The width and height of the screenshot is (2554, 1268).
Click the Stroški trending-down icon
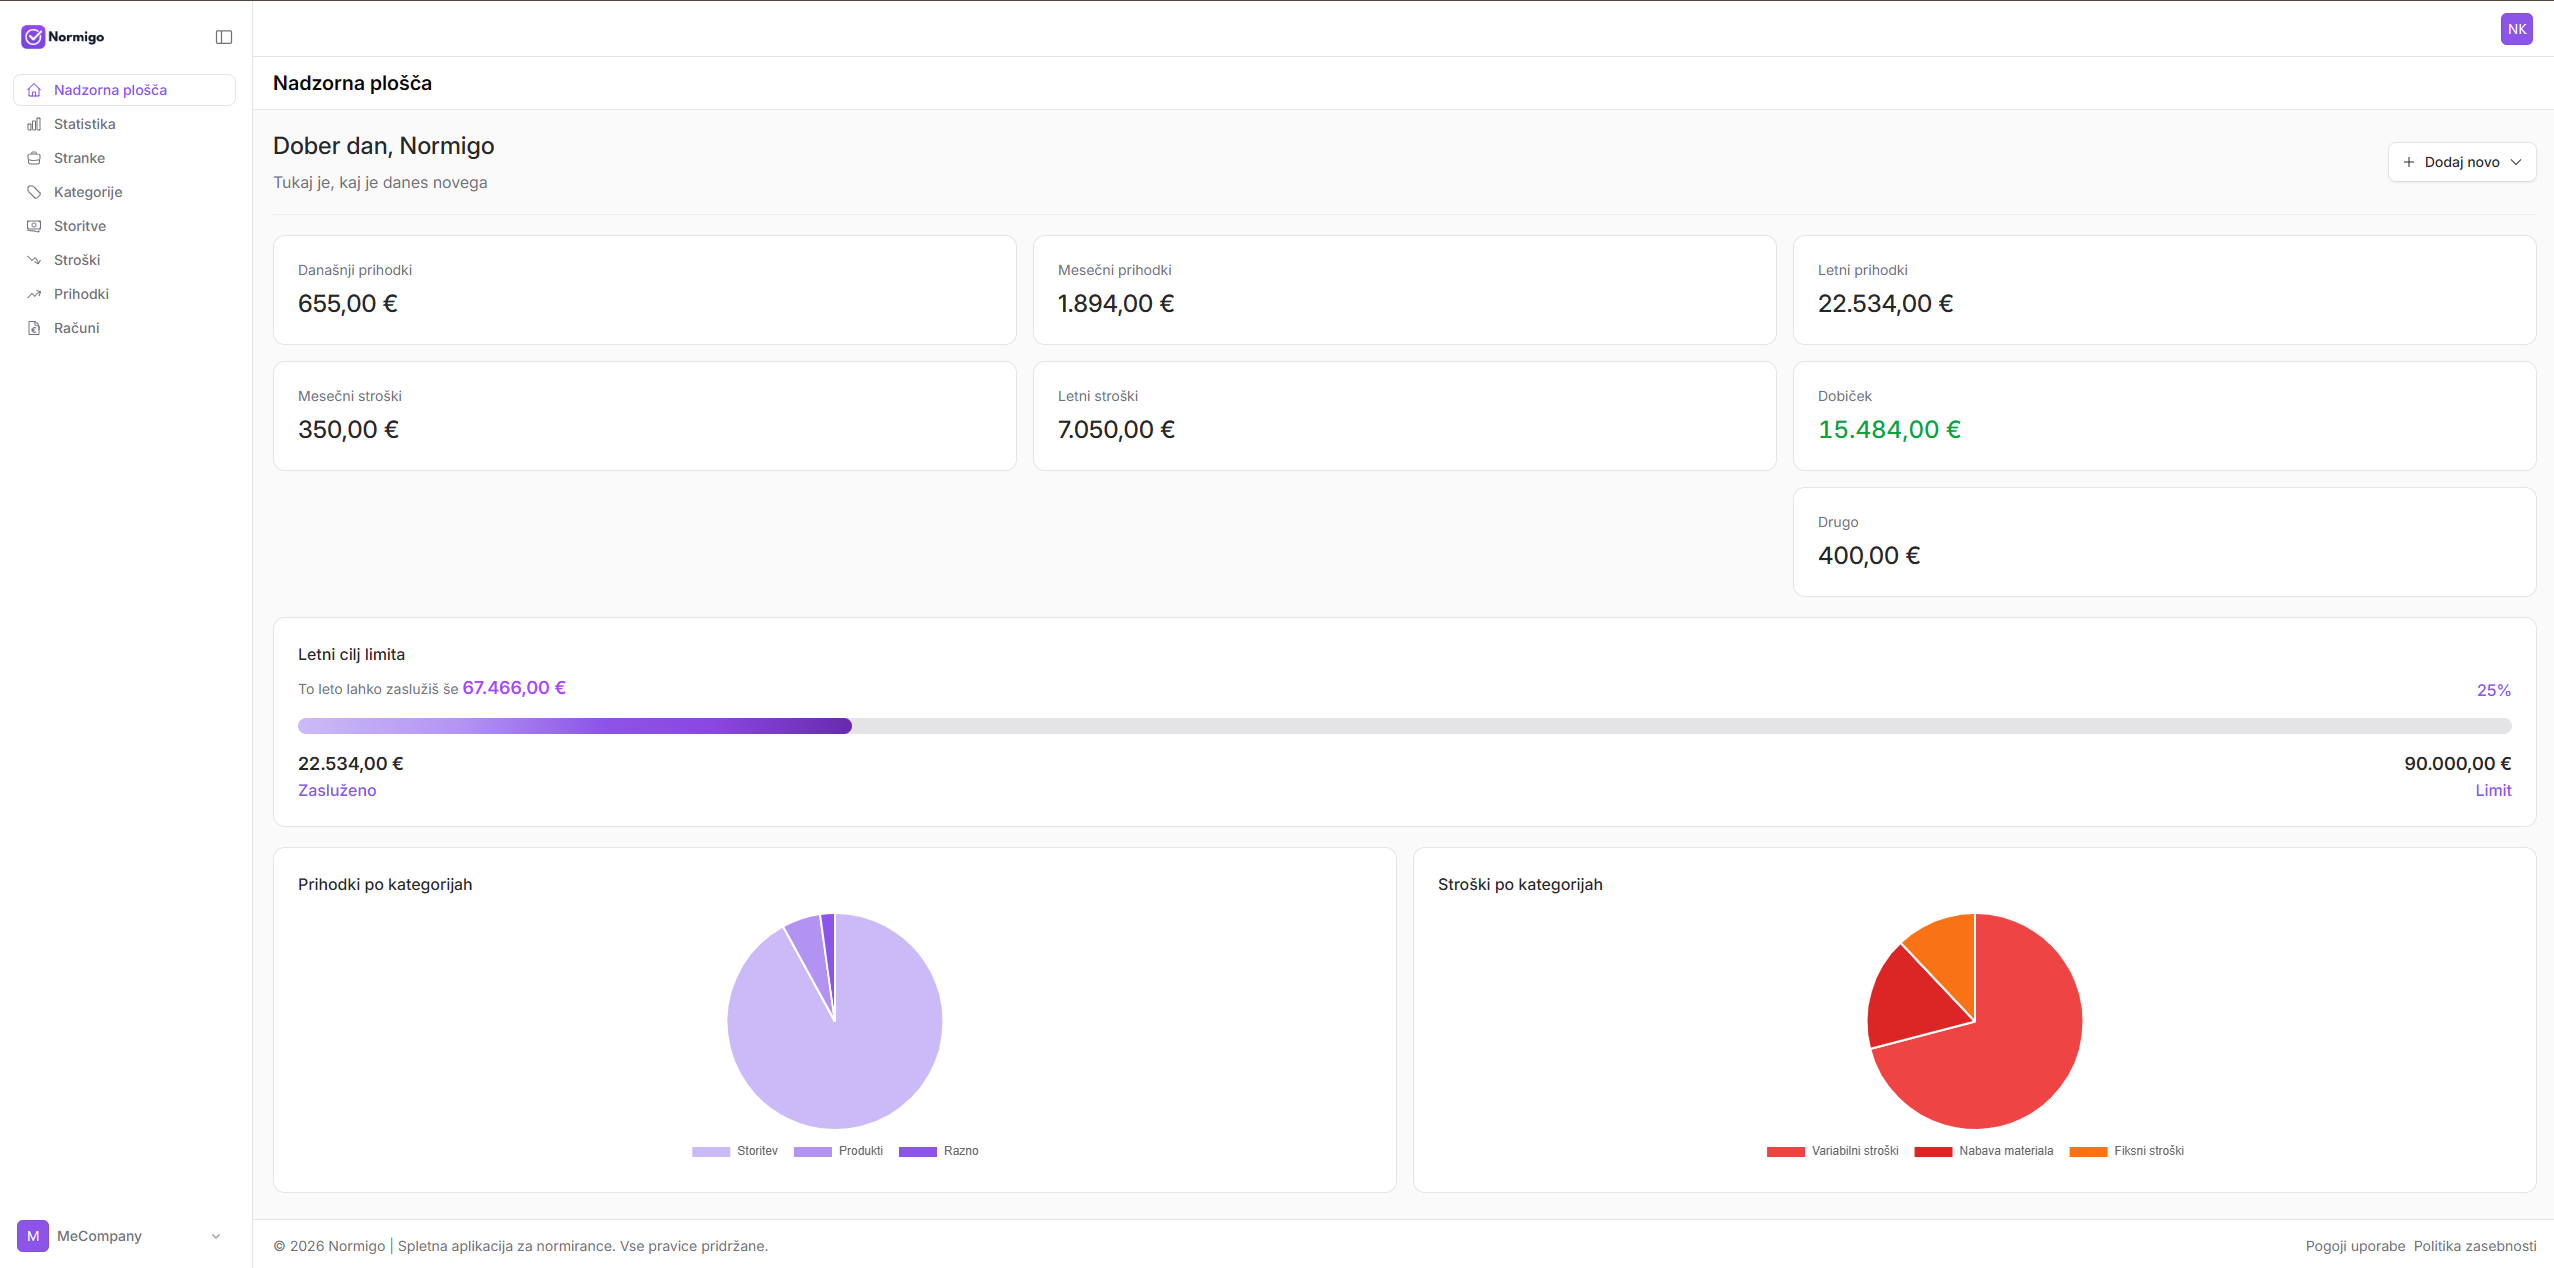[34, 260]
